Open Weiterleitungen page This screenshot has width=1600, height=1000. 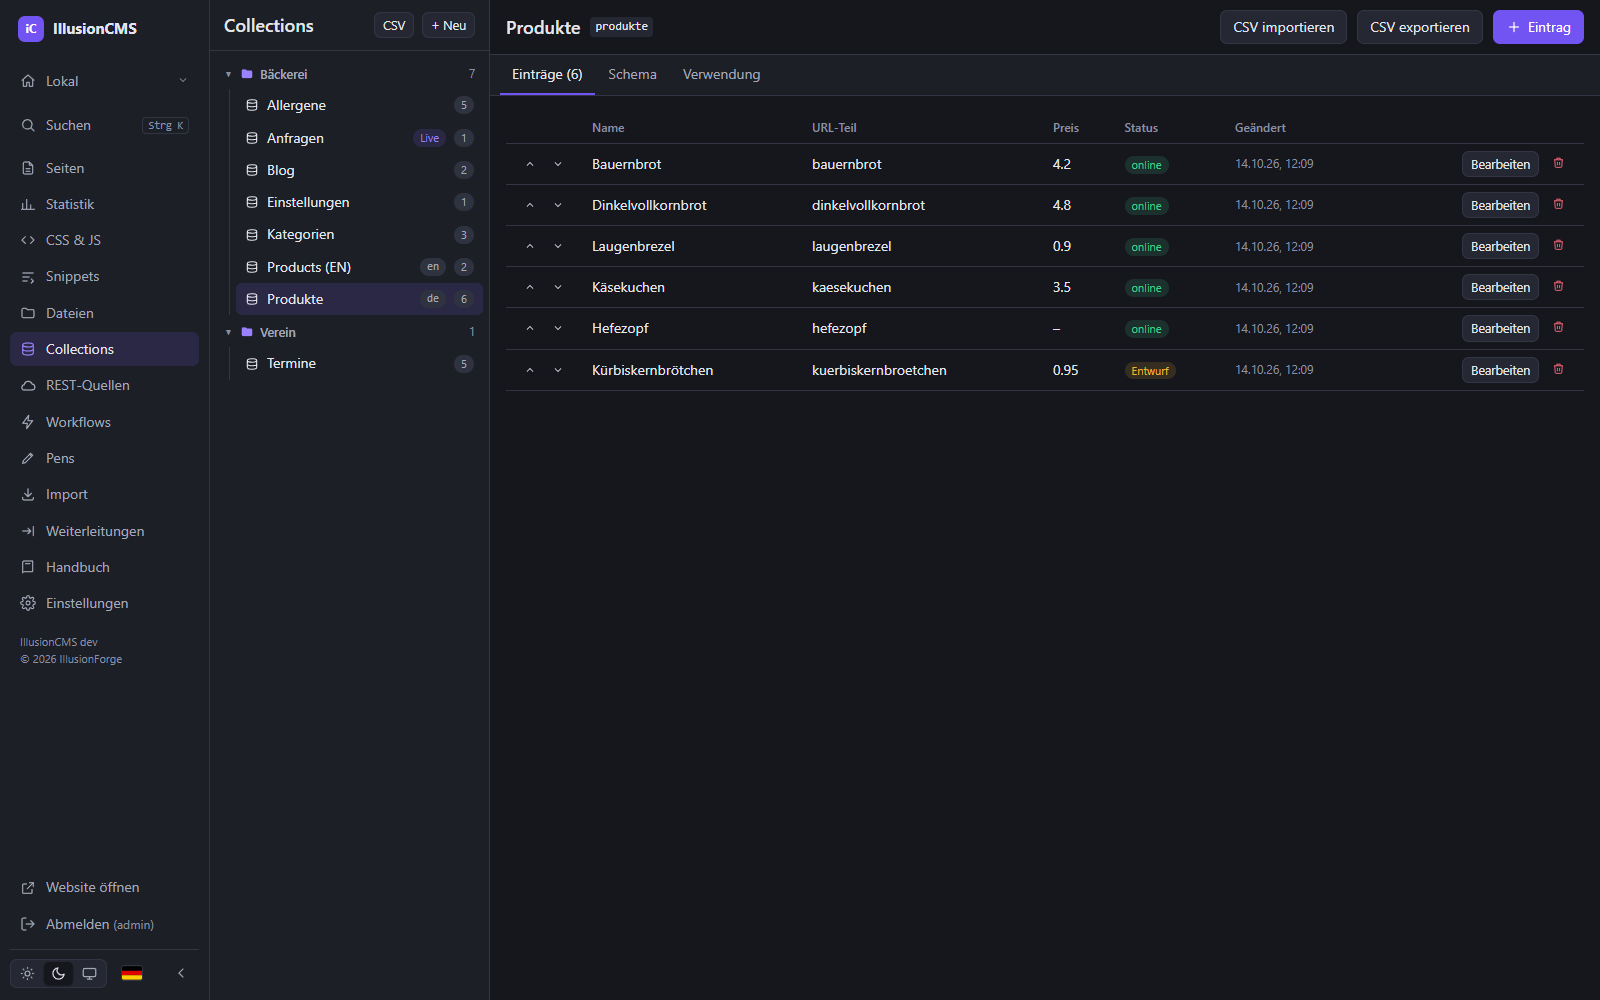(x=104, y=531)
